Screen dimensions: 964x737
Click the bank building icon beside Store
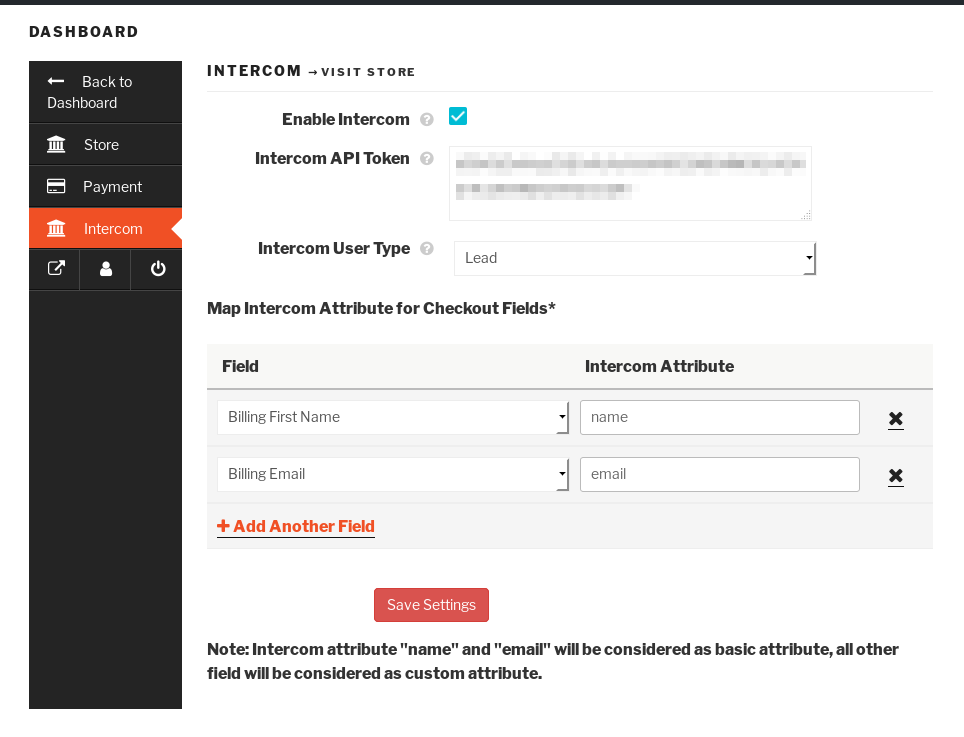pos(56,144)
